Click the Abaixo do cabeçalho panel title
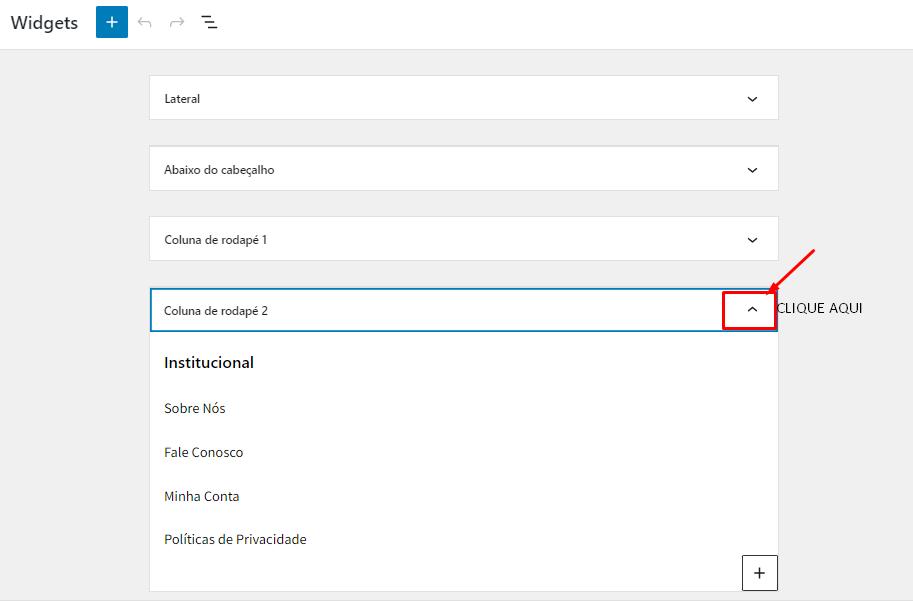Viewport: 913px width, 602px height. (219, 170)
